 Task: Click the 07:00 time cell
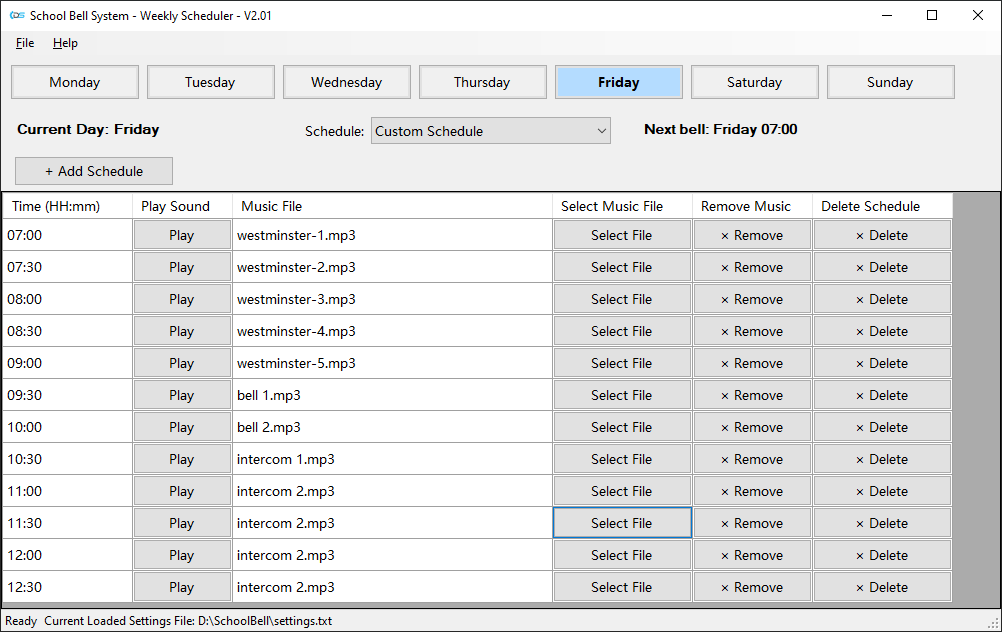click(67, 235)
